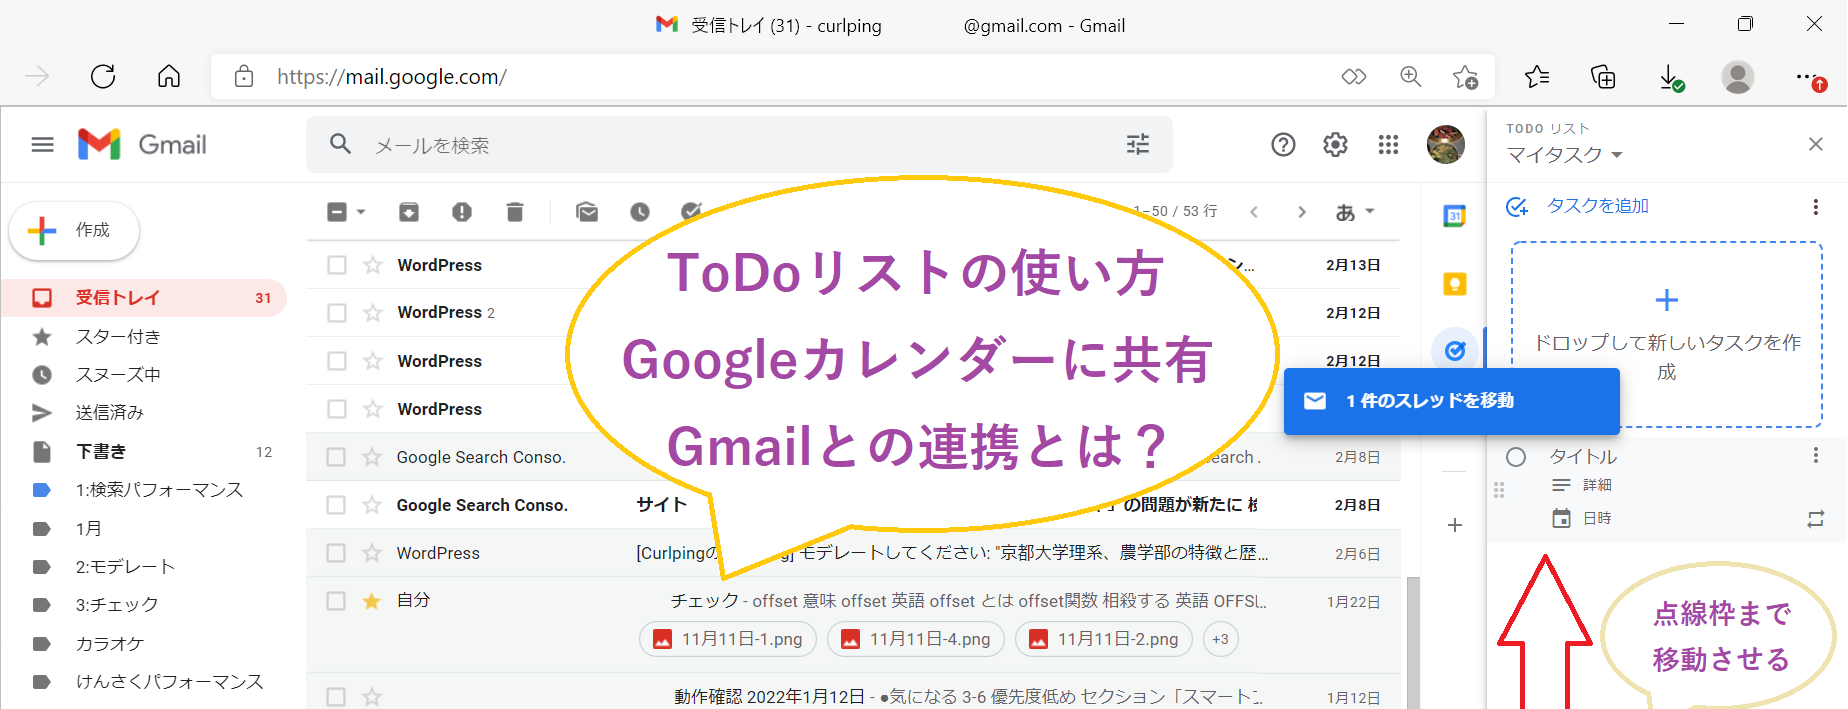Report selected mail as spam

461,212
